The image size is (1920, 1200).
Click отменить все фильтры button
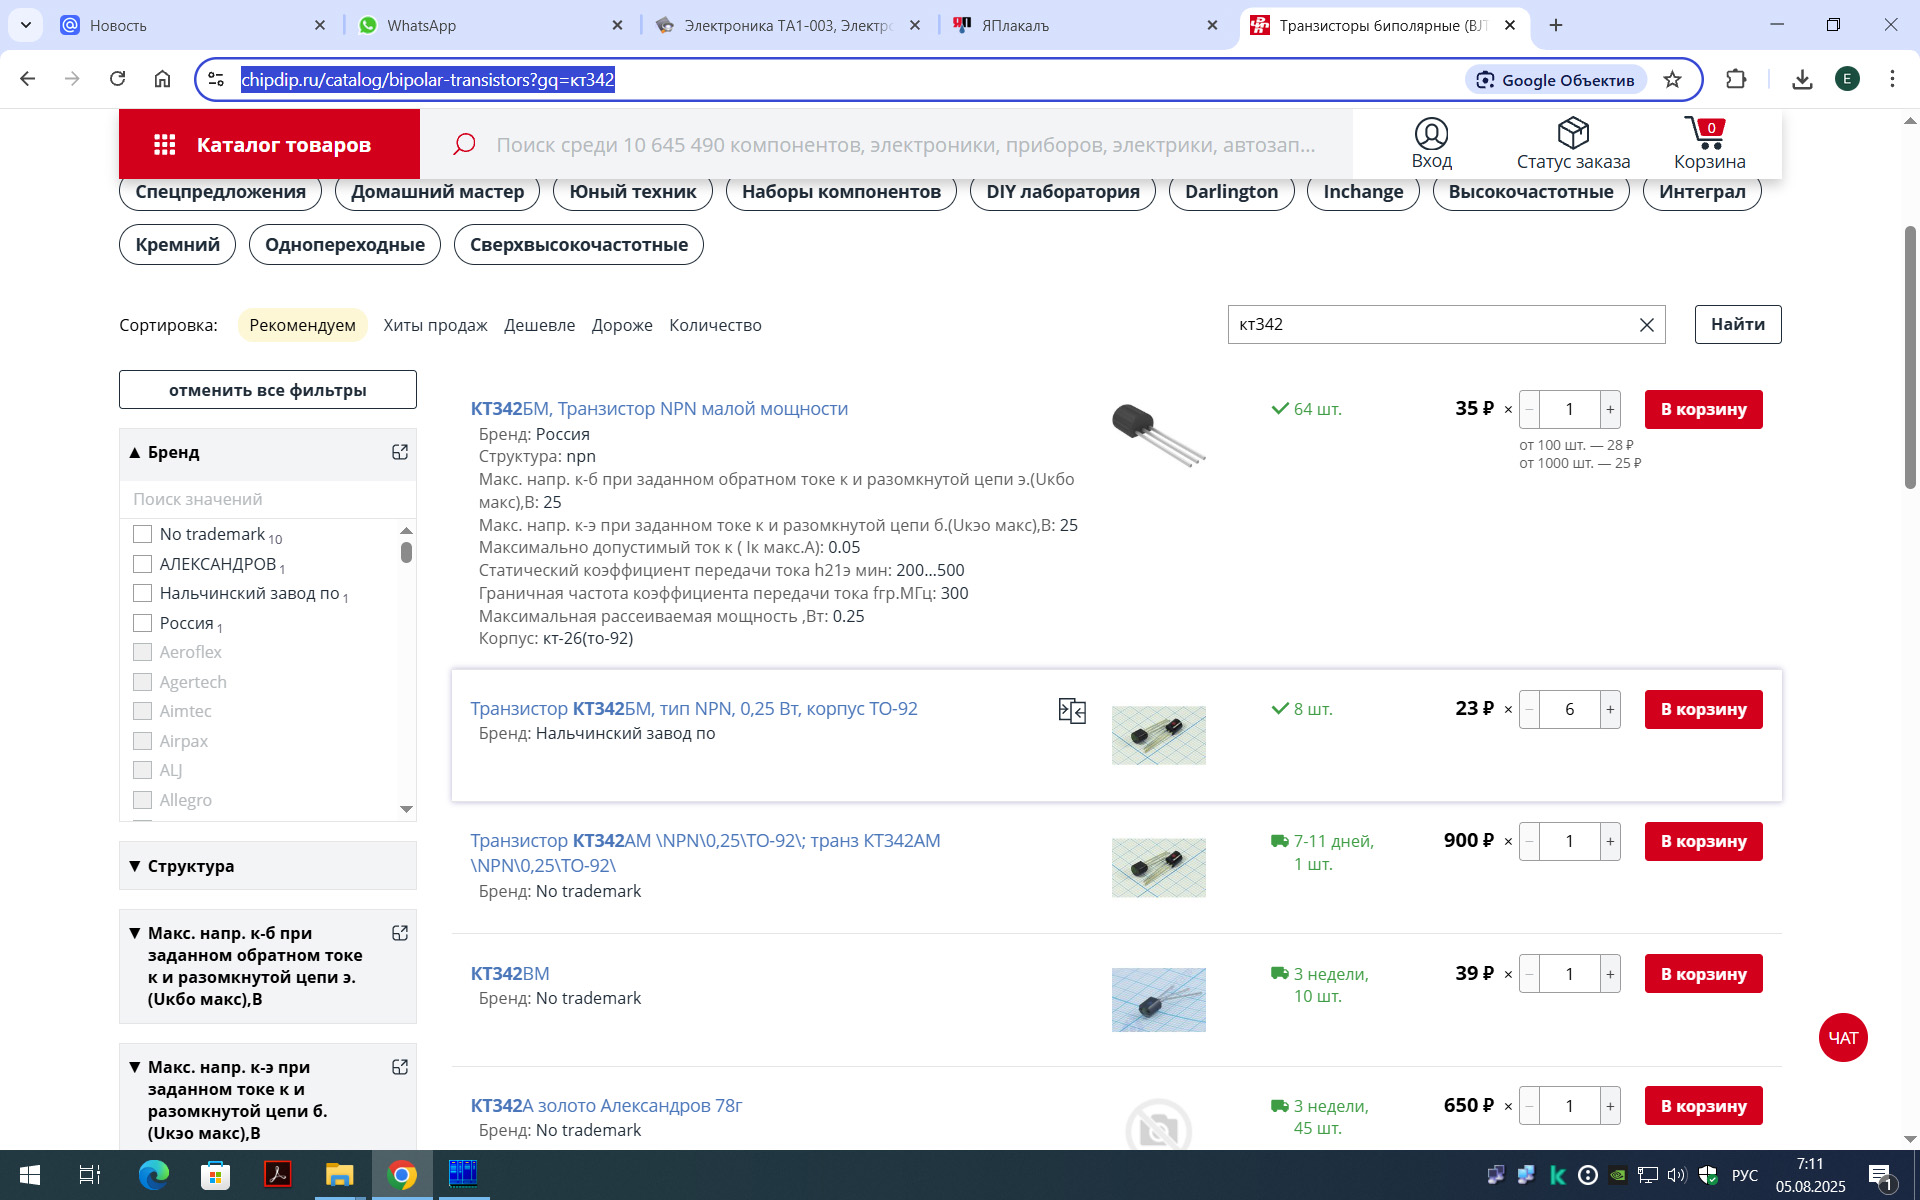pos(267,390)
